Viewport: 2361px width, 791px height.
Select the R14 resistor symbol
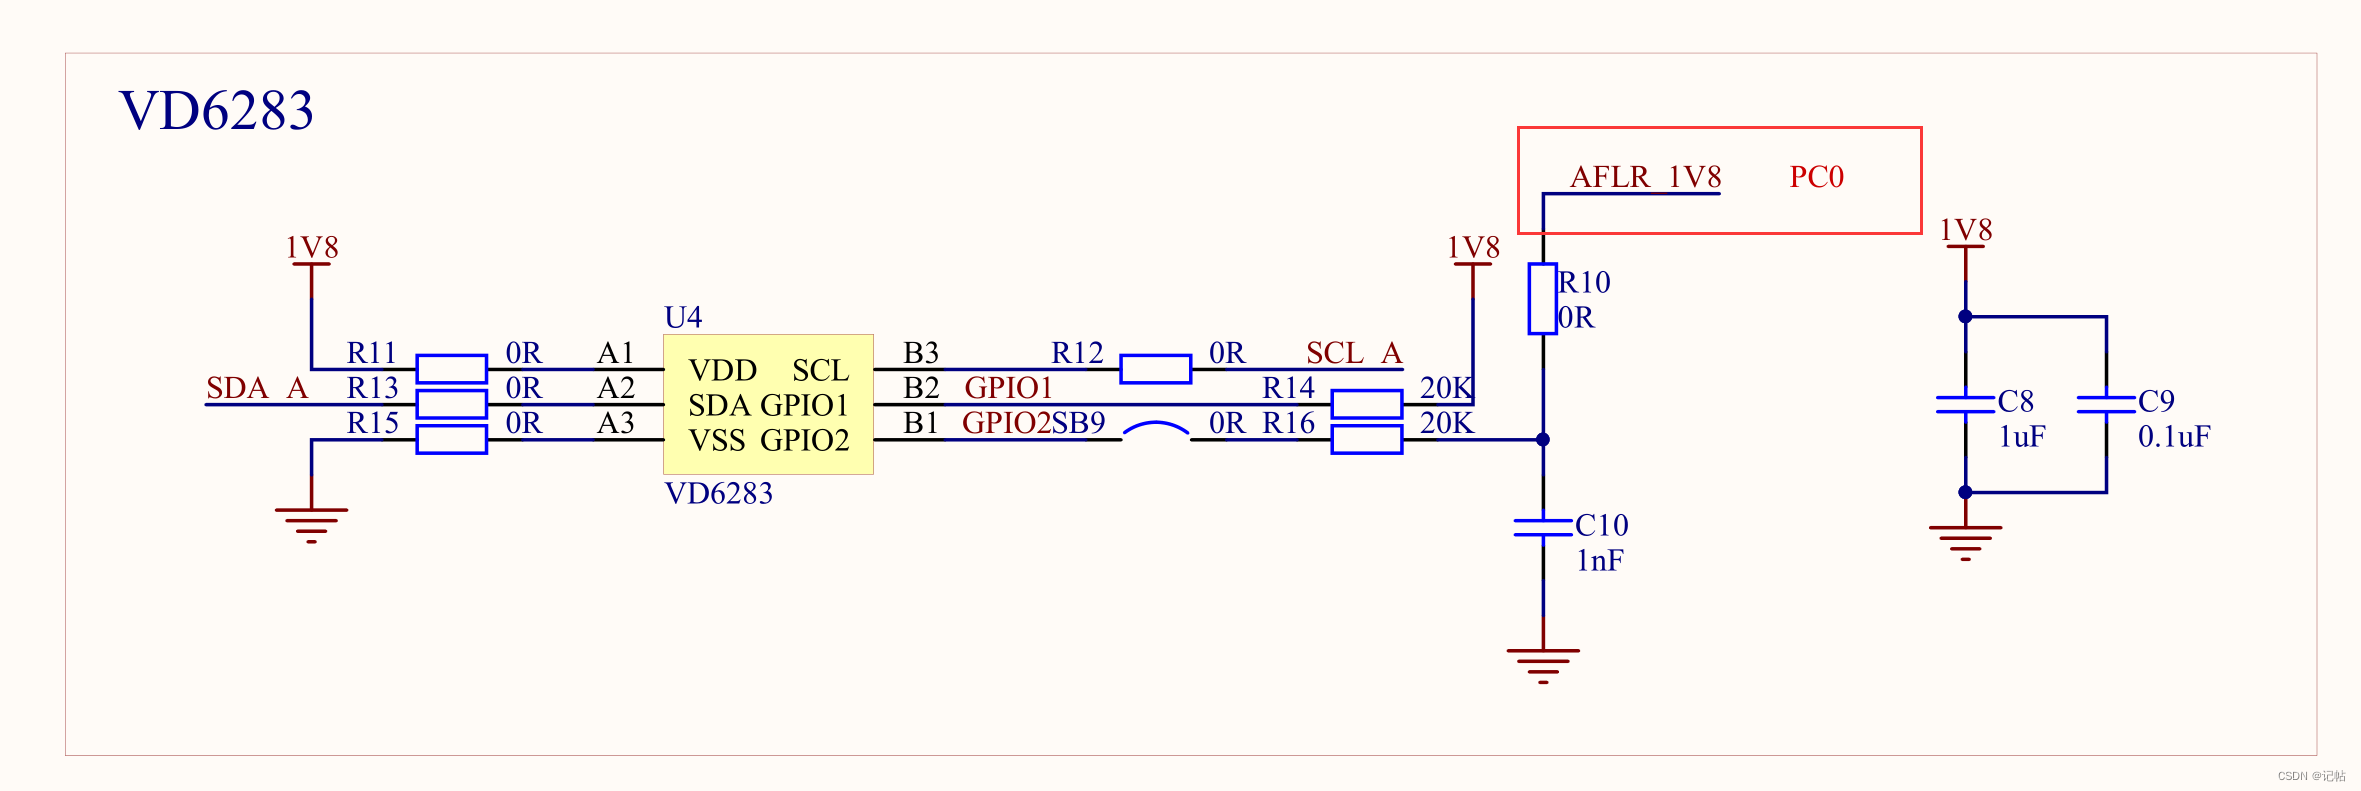click(1366, 404)
